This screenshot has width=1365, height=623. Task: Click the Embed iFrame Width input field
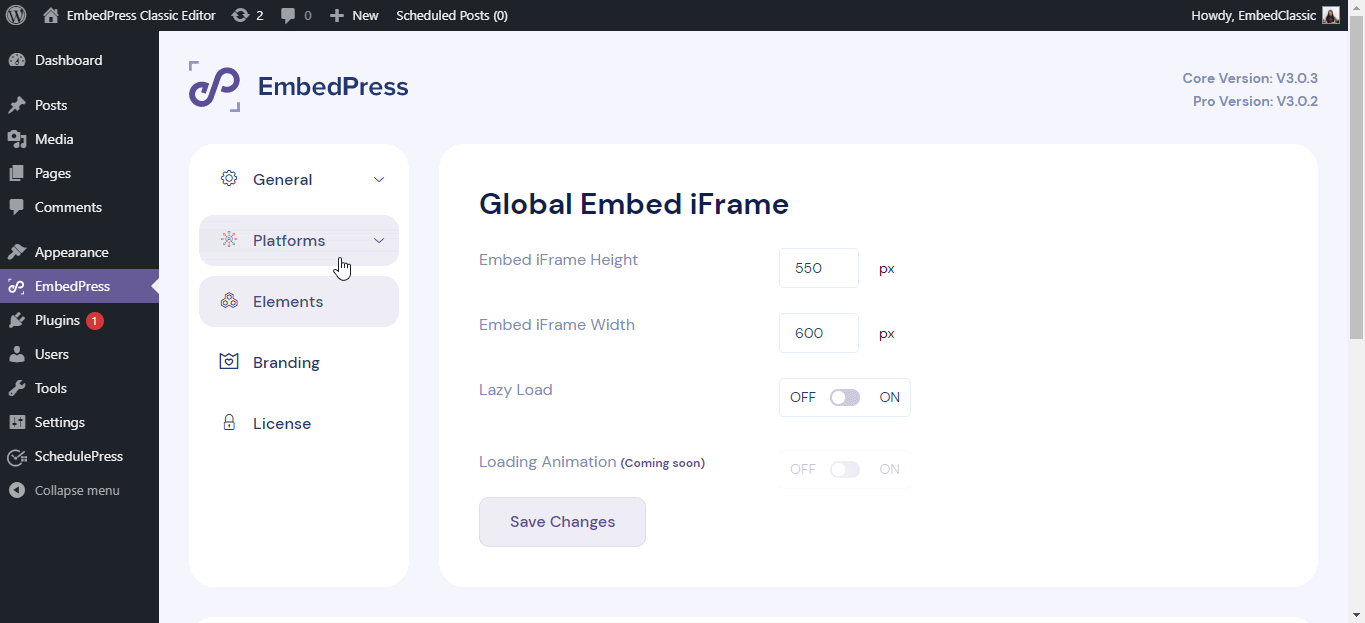[819, 333]
